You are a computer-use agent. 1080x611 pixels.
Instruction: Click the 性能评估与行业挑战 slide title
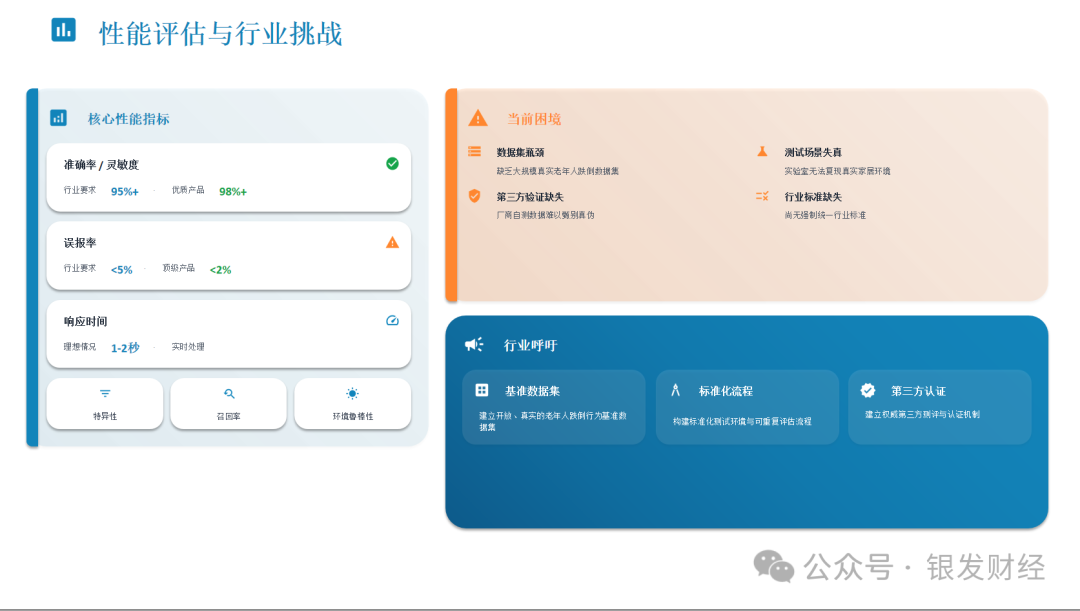point(221,34)
